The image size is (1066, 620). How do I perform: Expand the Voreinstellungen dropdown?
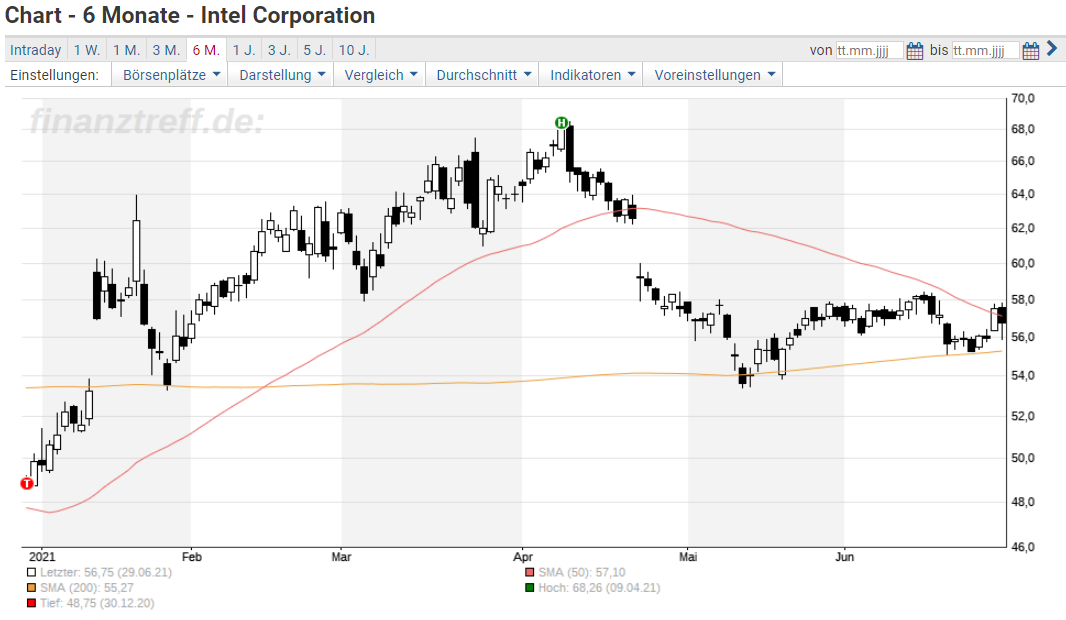(713, 75)
